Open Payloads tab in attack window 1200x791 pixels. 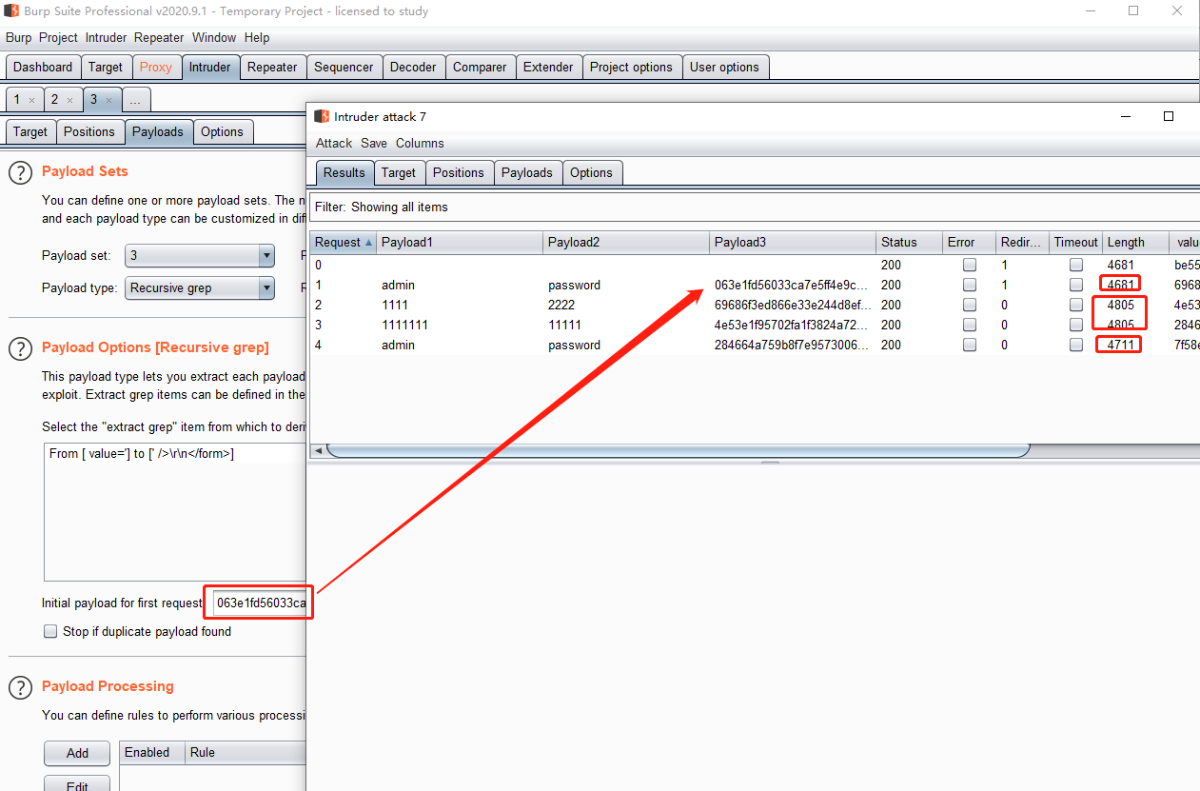click(x=527, y=173)
